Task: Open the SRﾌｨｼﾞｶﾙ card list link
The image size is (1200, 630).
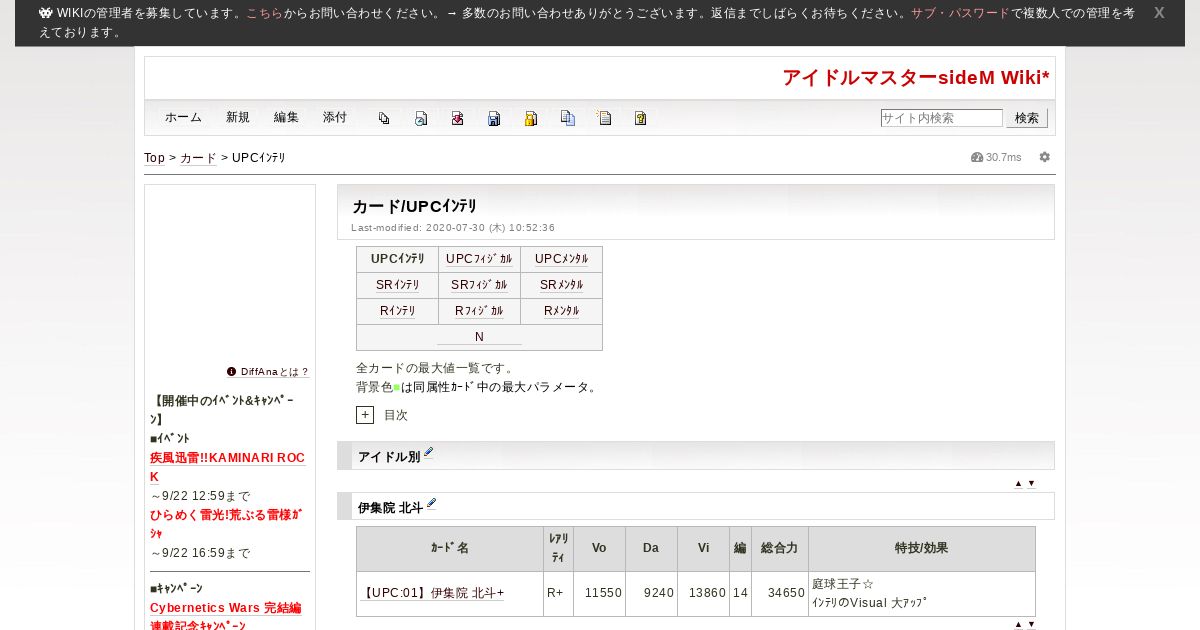Action: pos(479,285)
